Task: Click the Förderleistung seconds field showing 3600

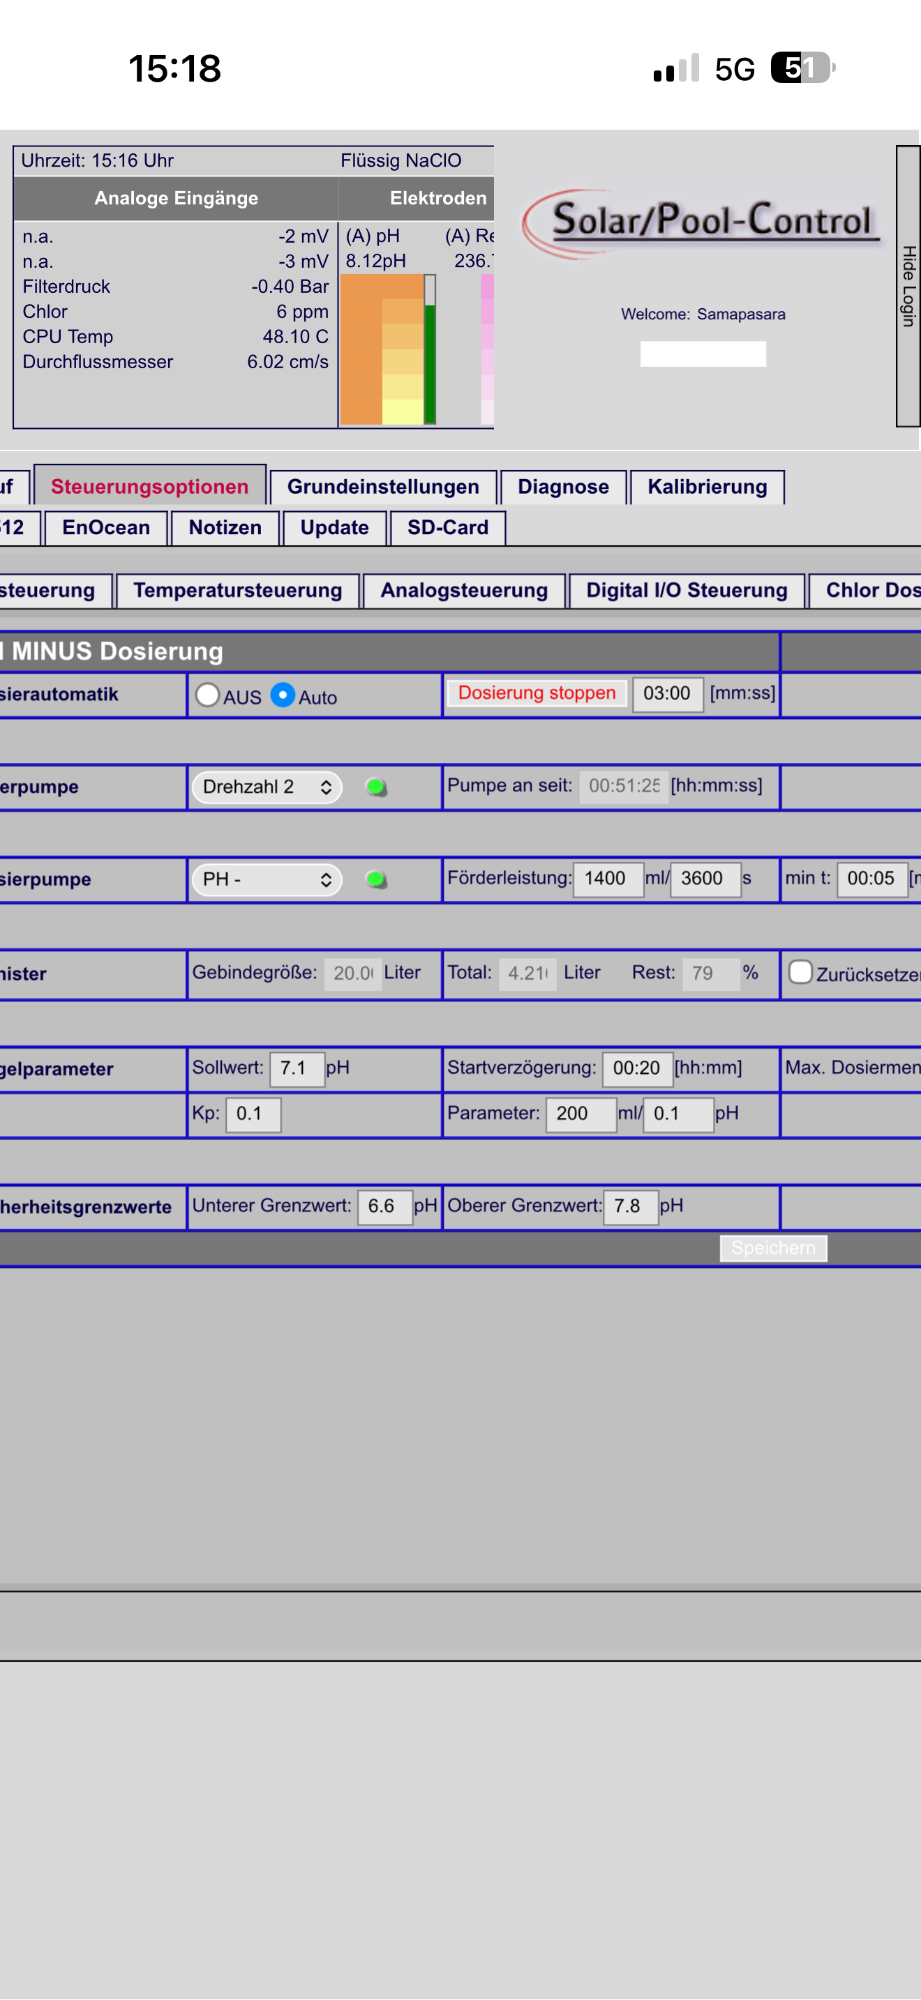Action: (705, 879)
